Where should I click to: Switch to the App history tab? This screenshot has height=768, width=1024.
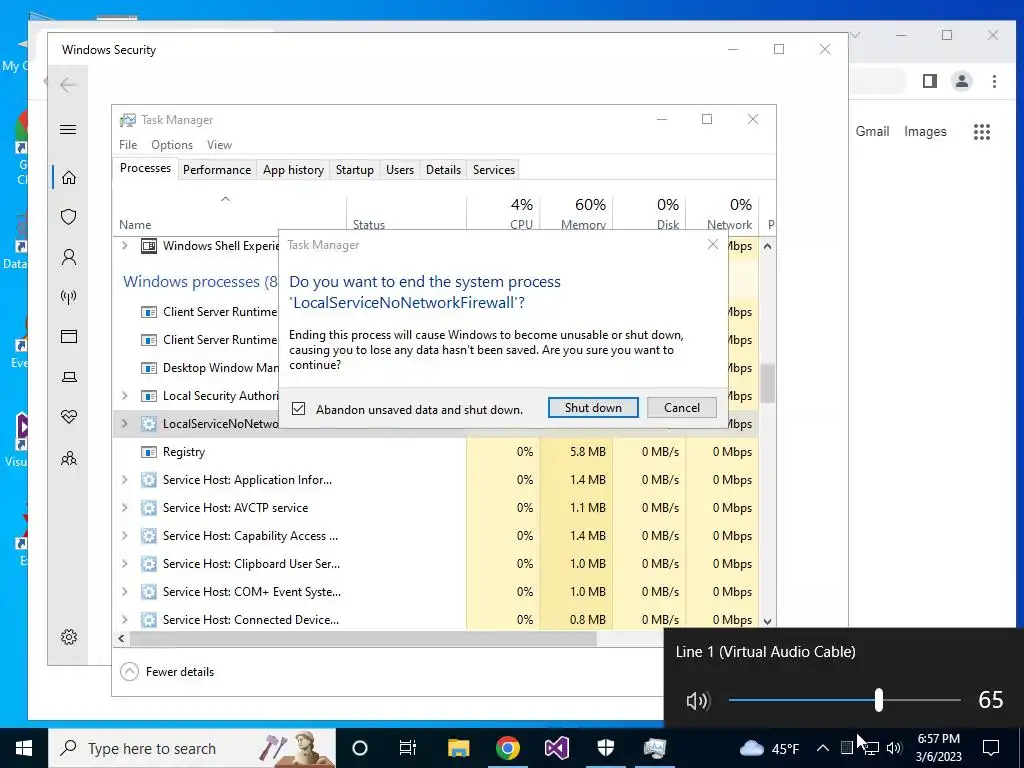[293, 170]
